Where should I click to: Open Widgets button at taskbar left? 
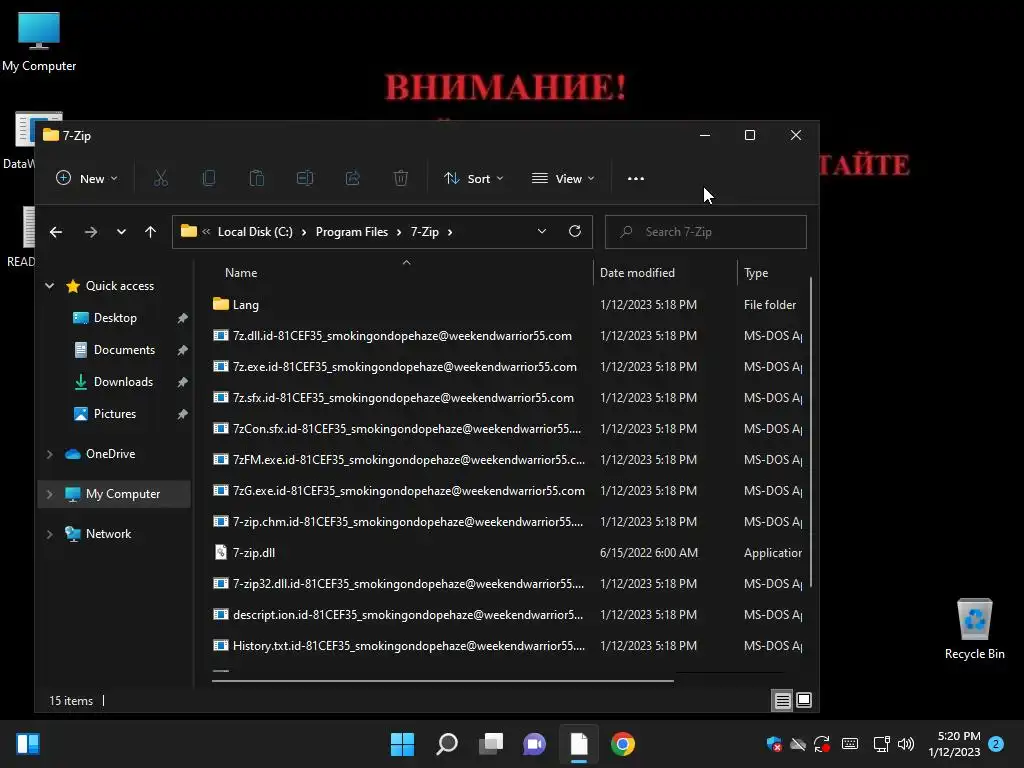(x=28, y=744)
